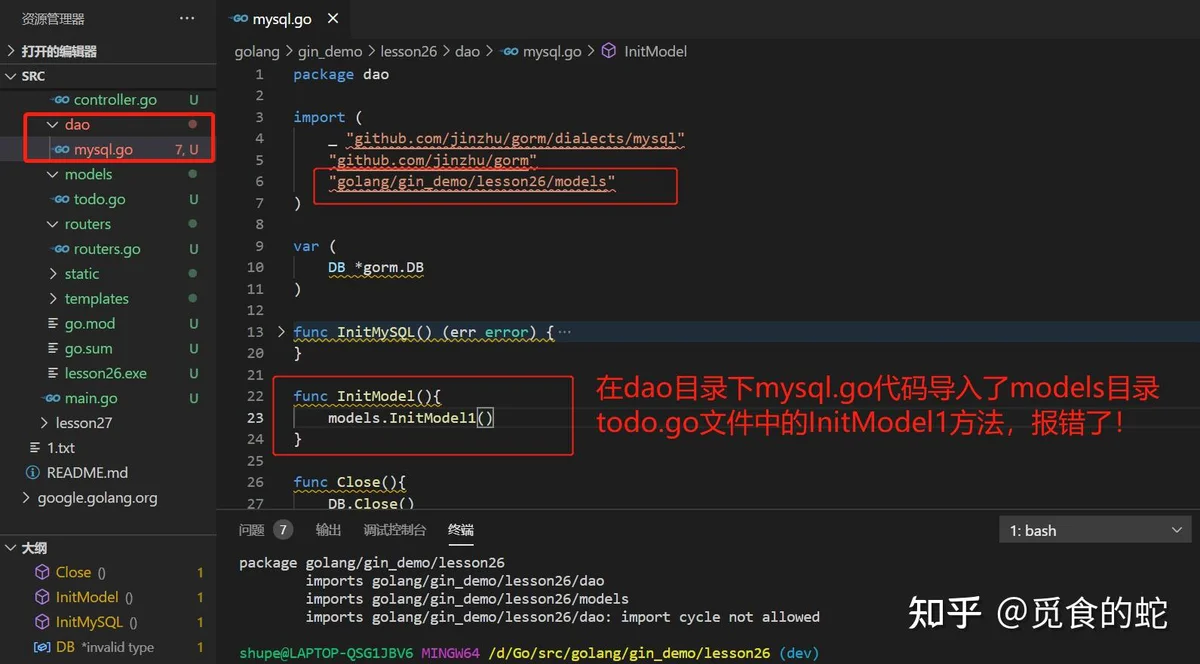Click the cube icon beside InitMySQL in outline
This screenshot has height=664, width=1200.
click(42, 622)
